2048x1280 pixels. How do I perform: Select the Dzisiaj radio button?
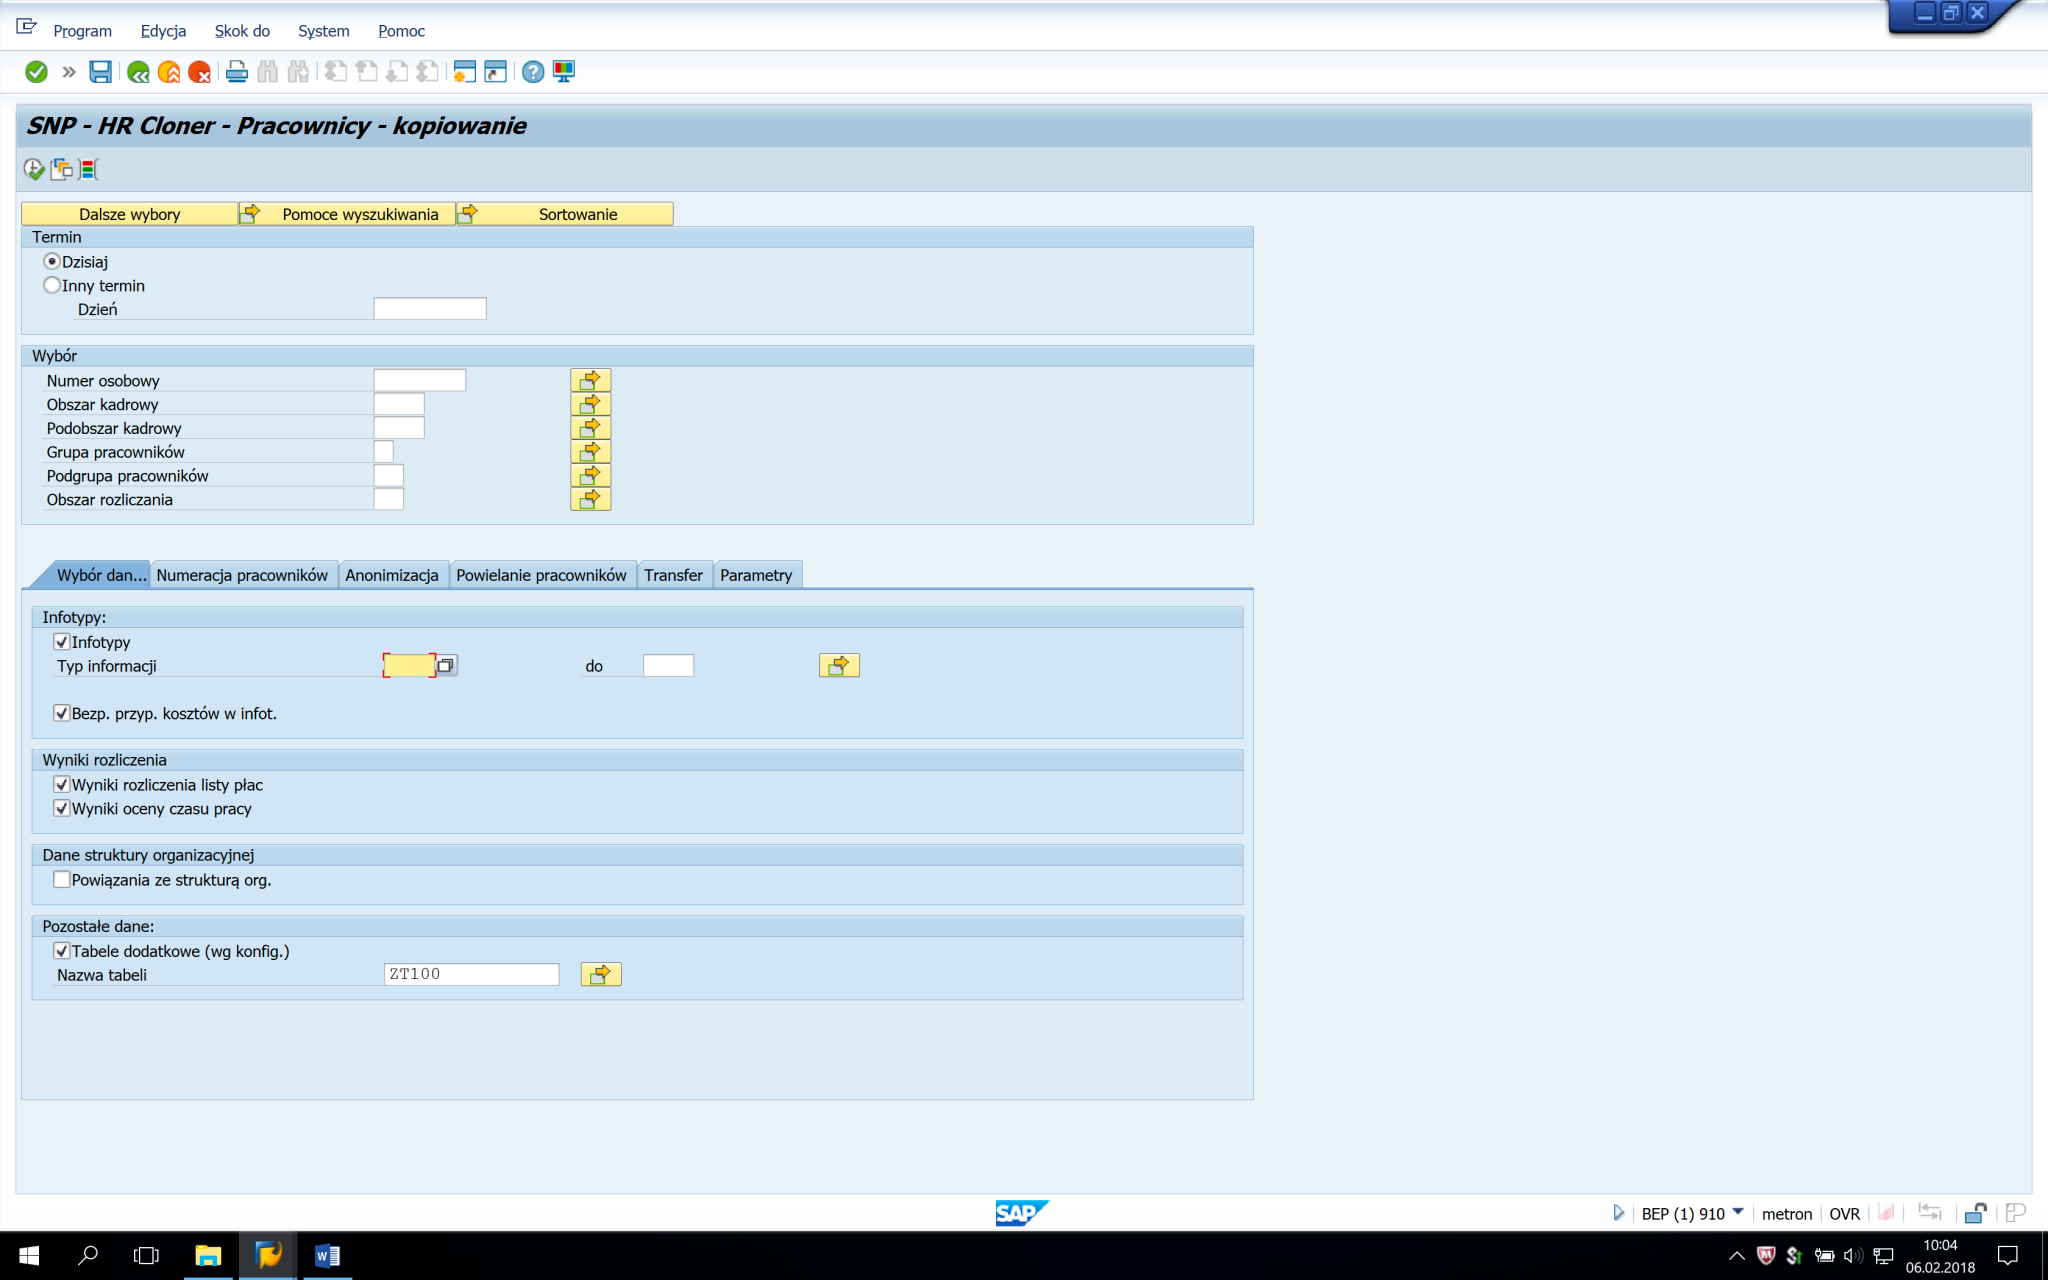(52, 261)
